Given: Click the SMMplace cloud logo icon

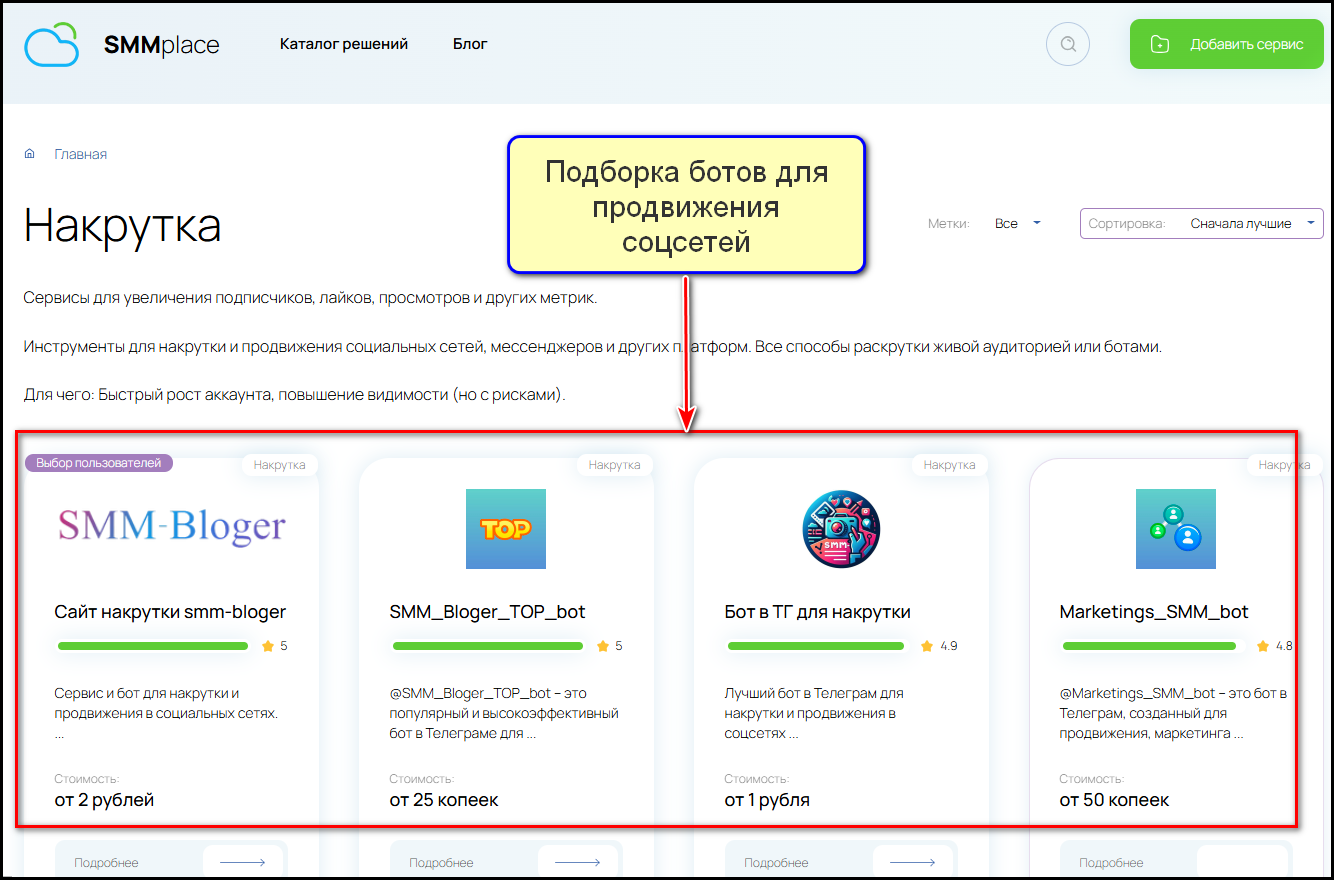Looking at the screenshot, I should coord(52,45).
